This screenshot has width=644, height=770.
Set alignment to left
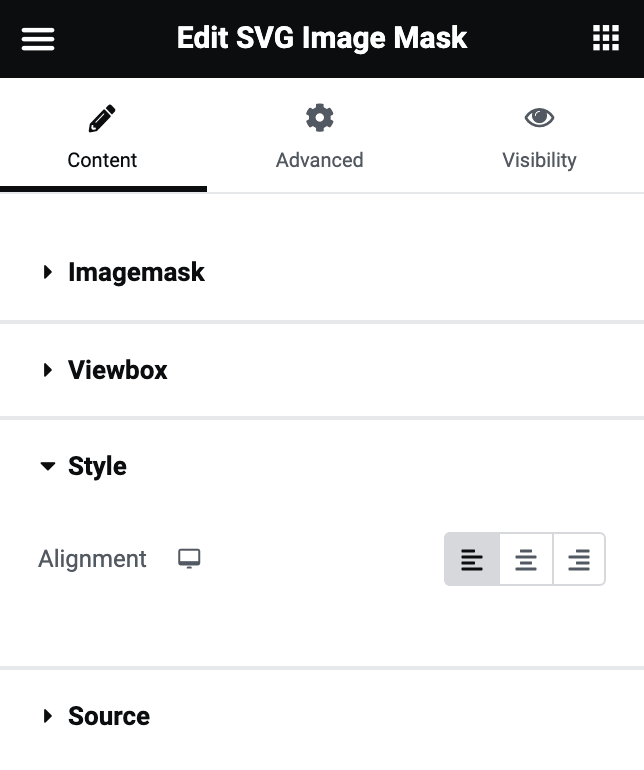point(472,559)
